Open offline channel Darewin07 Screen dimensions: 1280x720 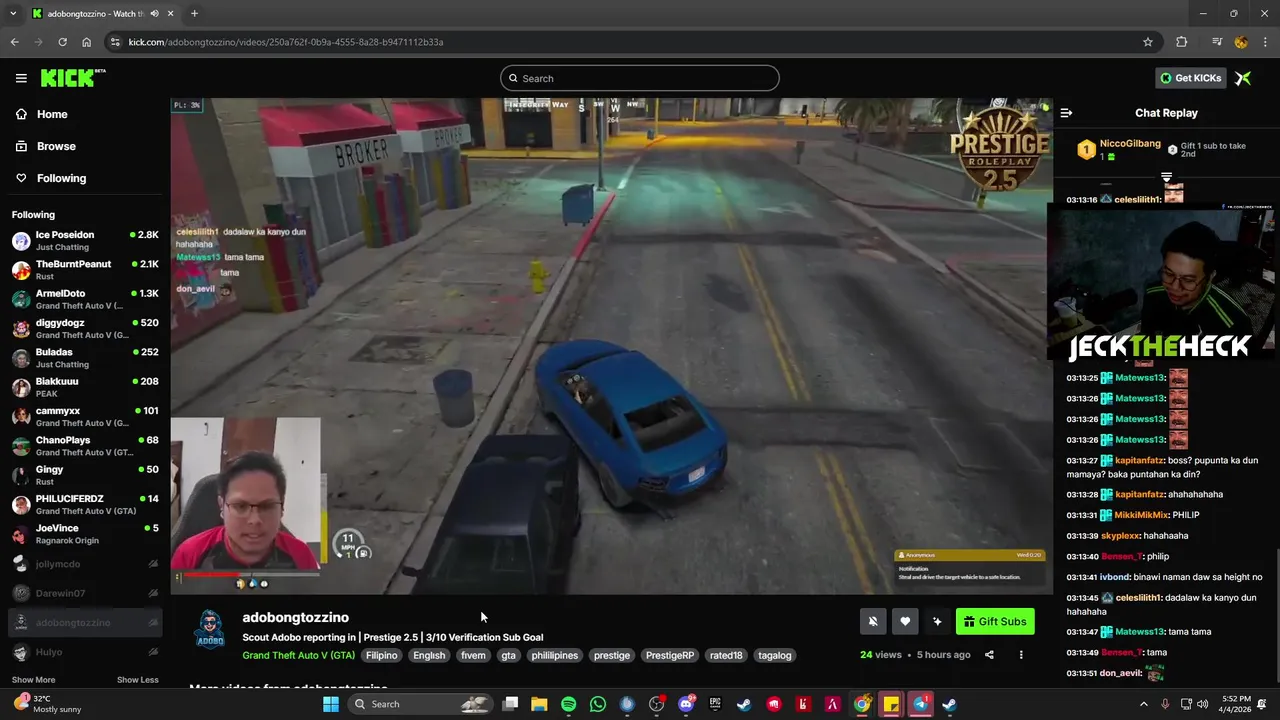(85, 593)
